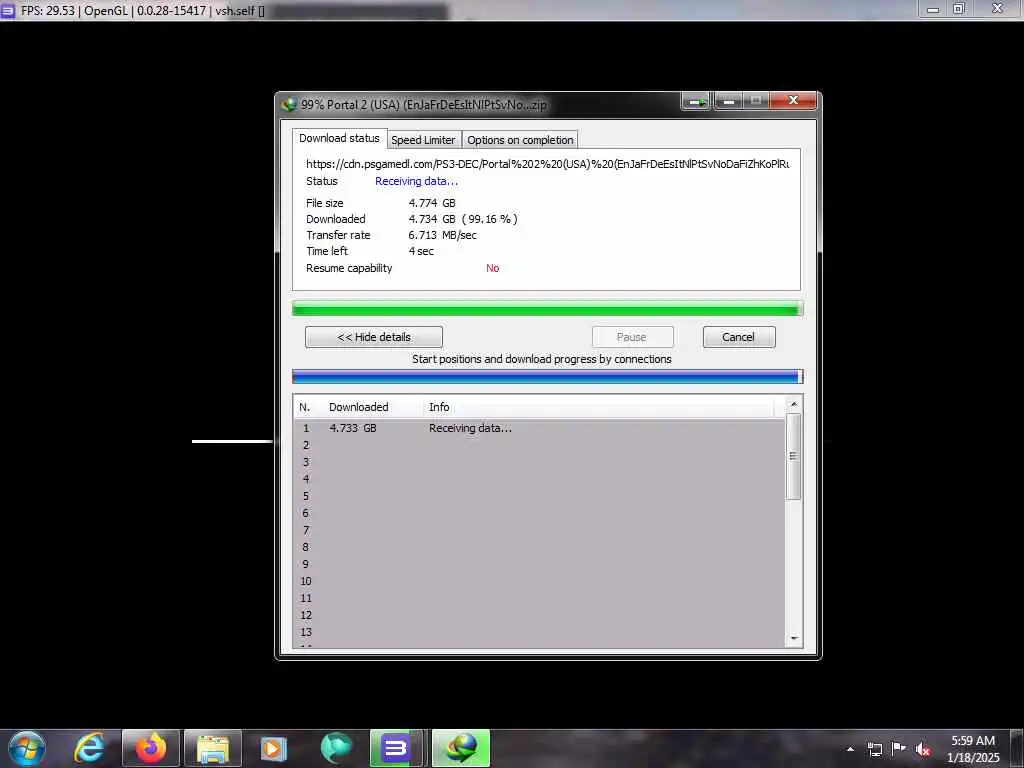The height and width of the screenshot is (768, 1024).
Task: Click the connections list scroll up arrow
Action: pyautogui.click(x=793, y=404)
